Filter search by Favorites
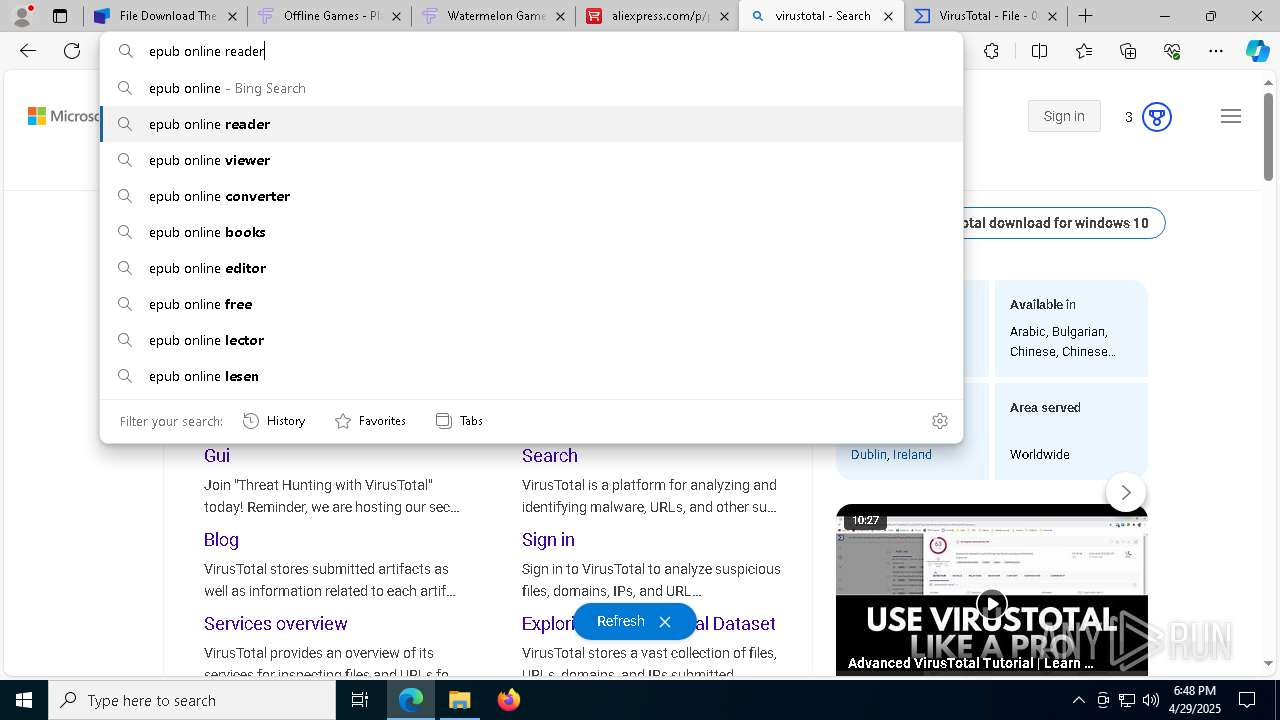Image resolution: width=1280 pixels, height=720 pixels. pos(370,421)
